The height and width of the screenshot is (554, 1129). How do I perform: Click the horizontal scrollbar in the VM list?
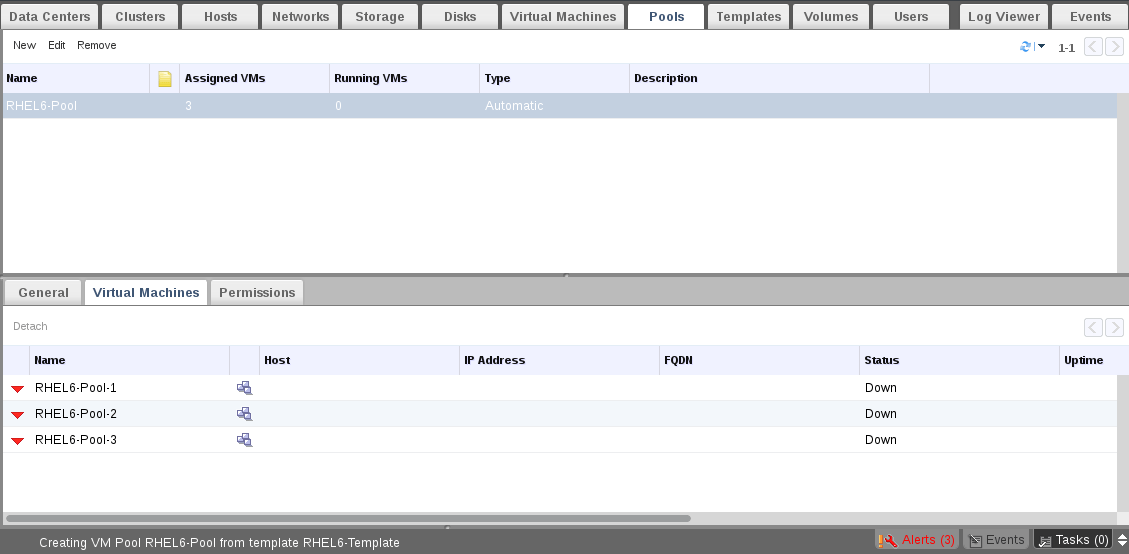[348, 519]
